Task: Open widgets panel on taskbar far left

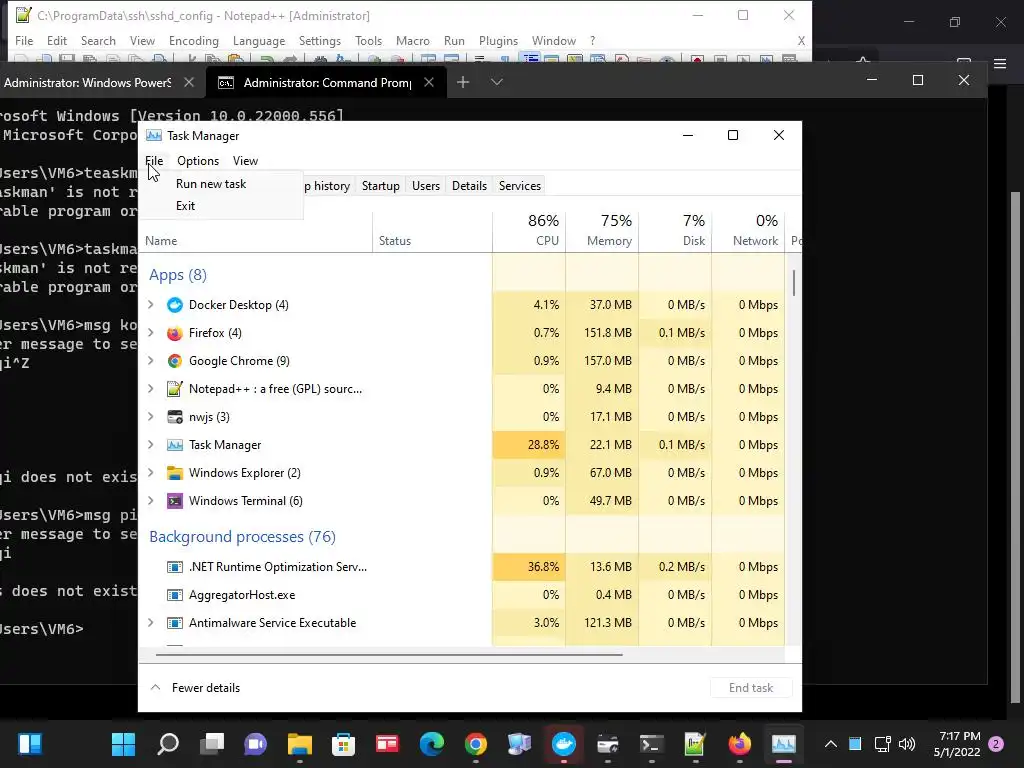Action: (30, 744)
